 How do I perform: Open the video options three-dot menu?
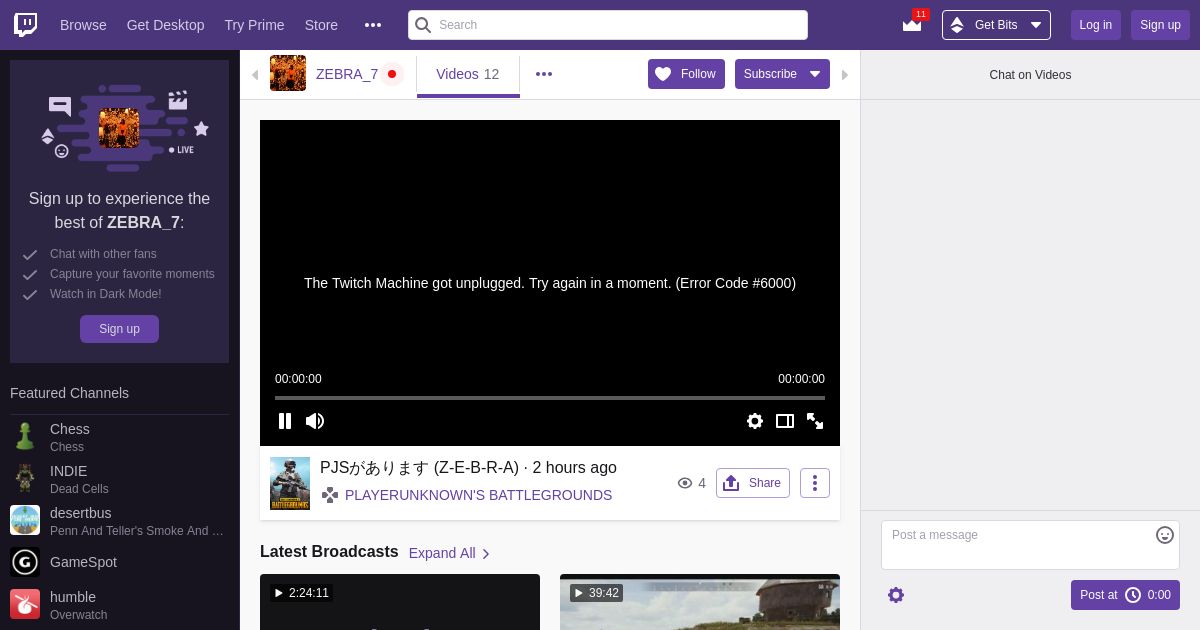click(x=815, y=483)
